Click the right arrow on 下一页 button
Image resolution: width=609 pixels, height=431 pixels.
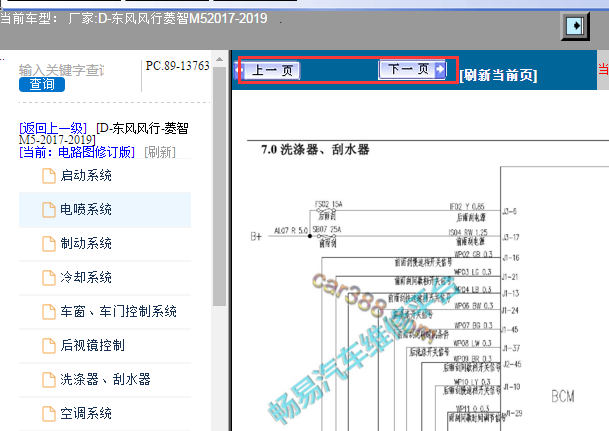(x=440, y=70)
